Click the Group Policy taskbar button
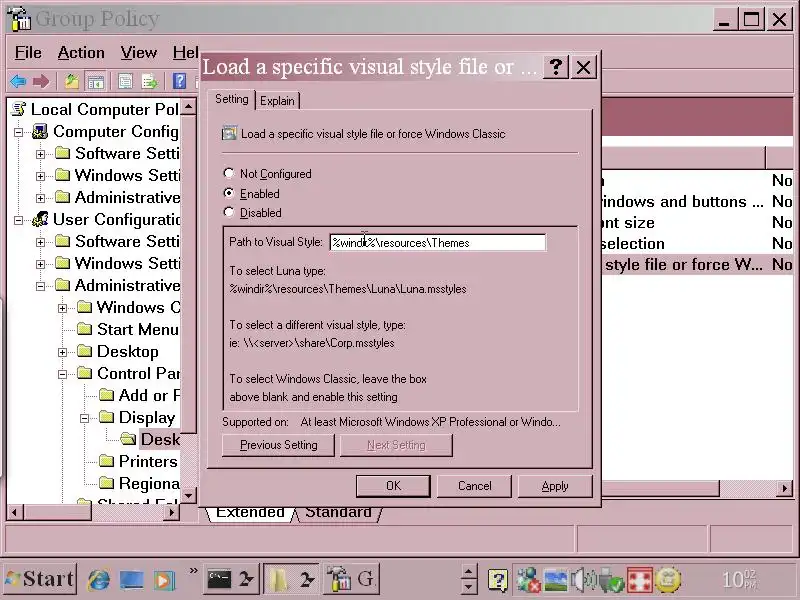Screen dimensions: 800x600 [351, 580]
